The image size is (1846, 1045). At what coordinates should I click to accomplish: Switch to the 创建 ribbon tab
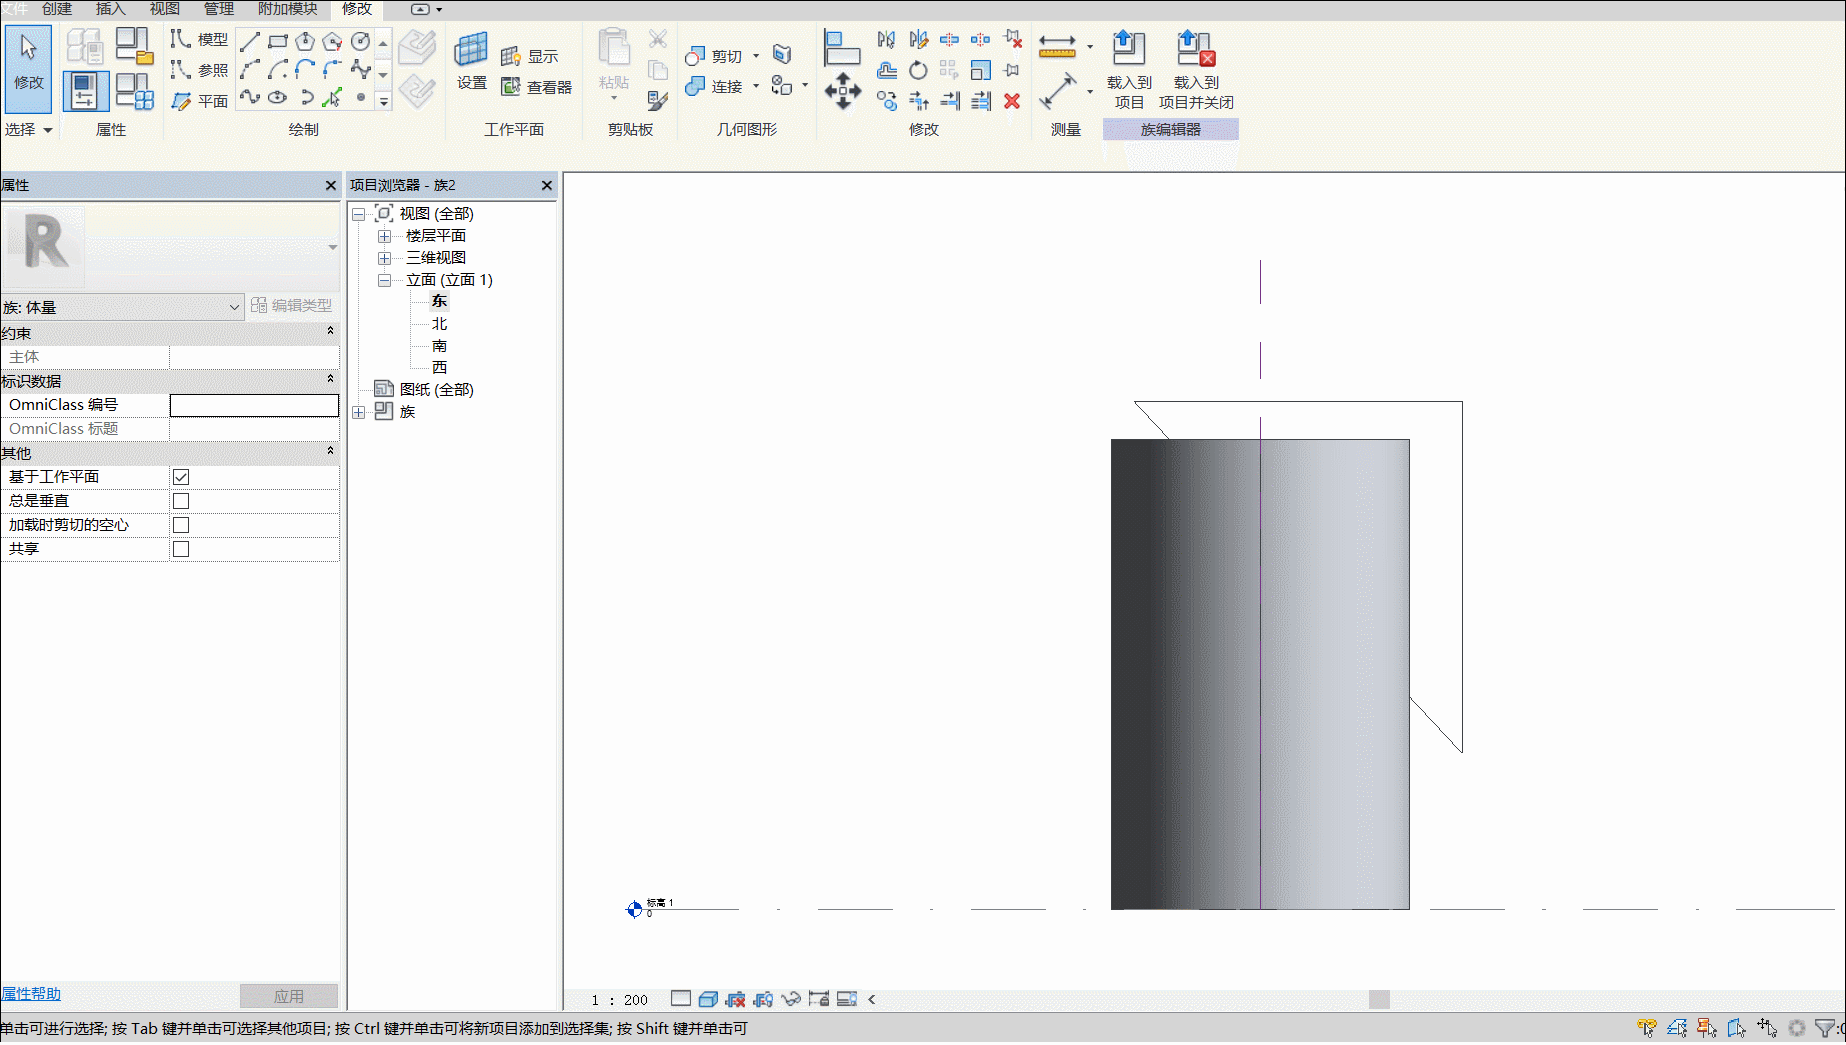point(57,9)
